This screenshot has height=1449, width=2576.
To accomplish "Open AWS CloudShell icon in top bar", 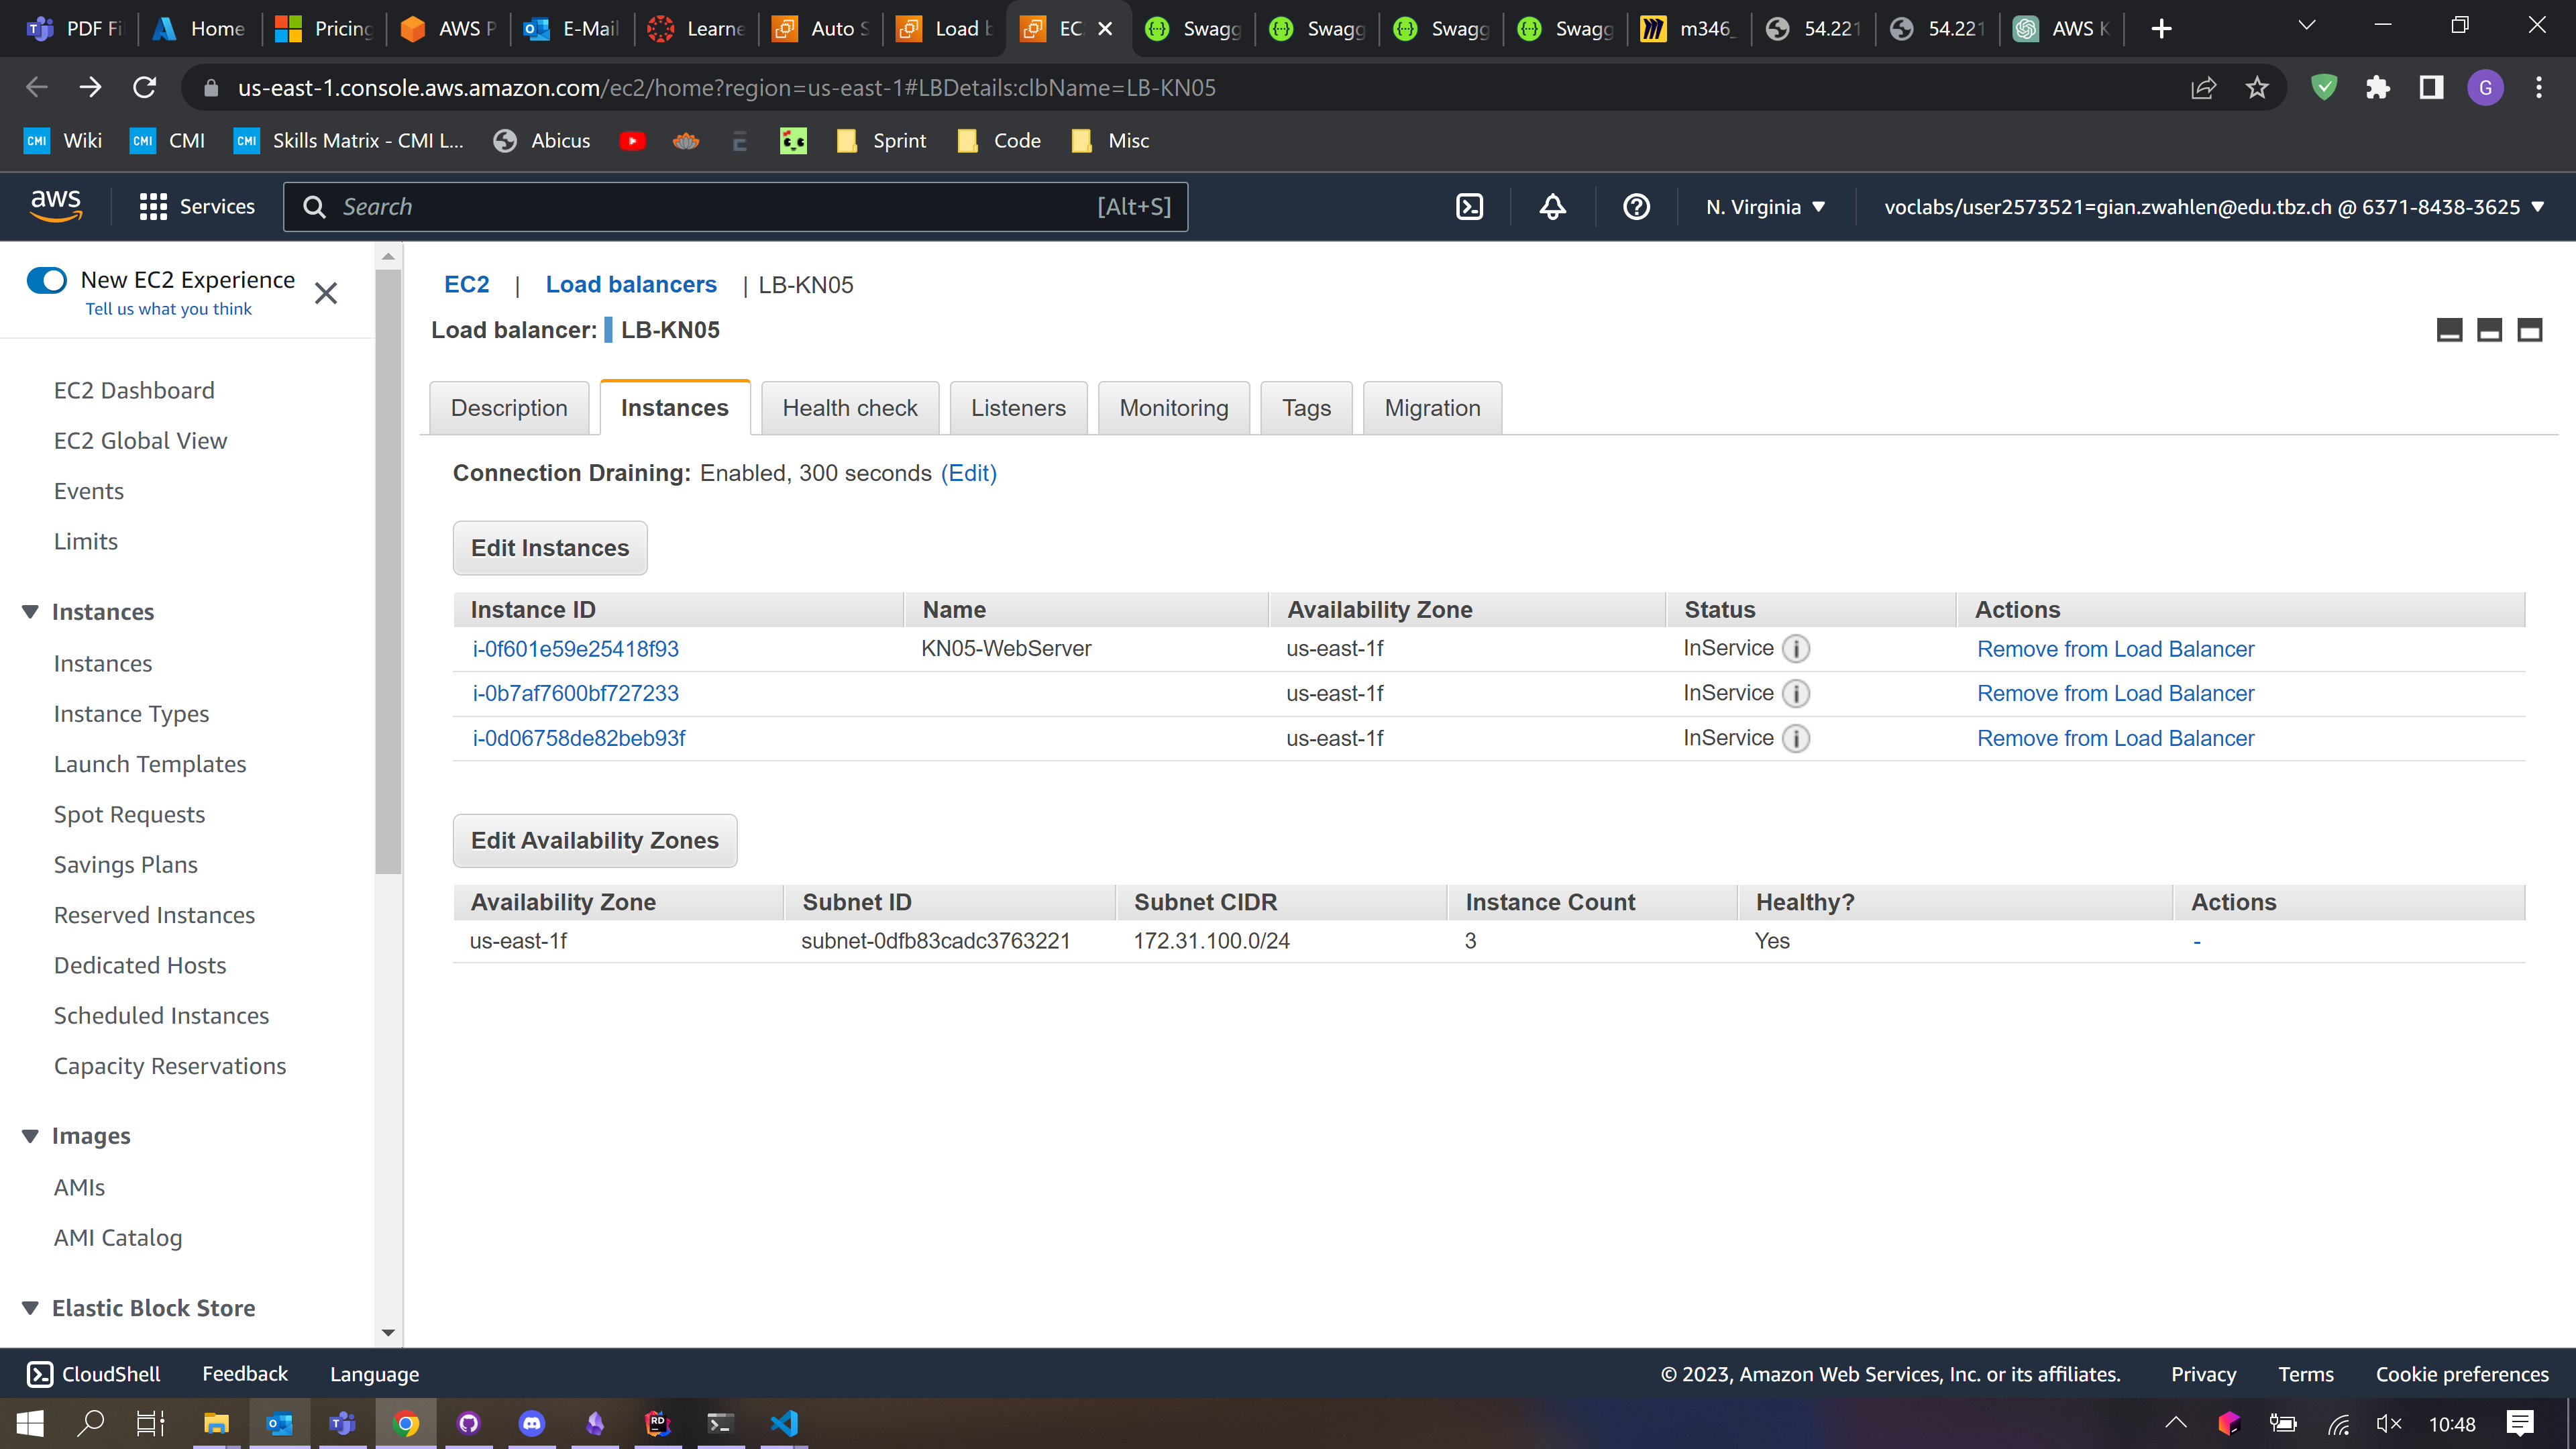I will point(1469,207).
